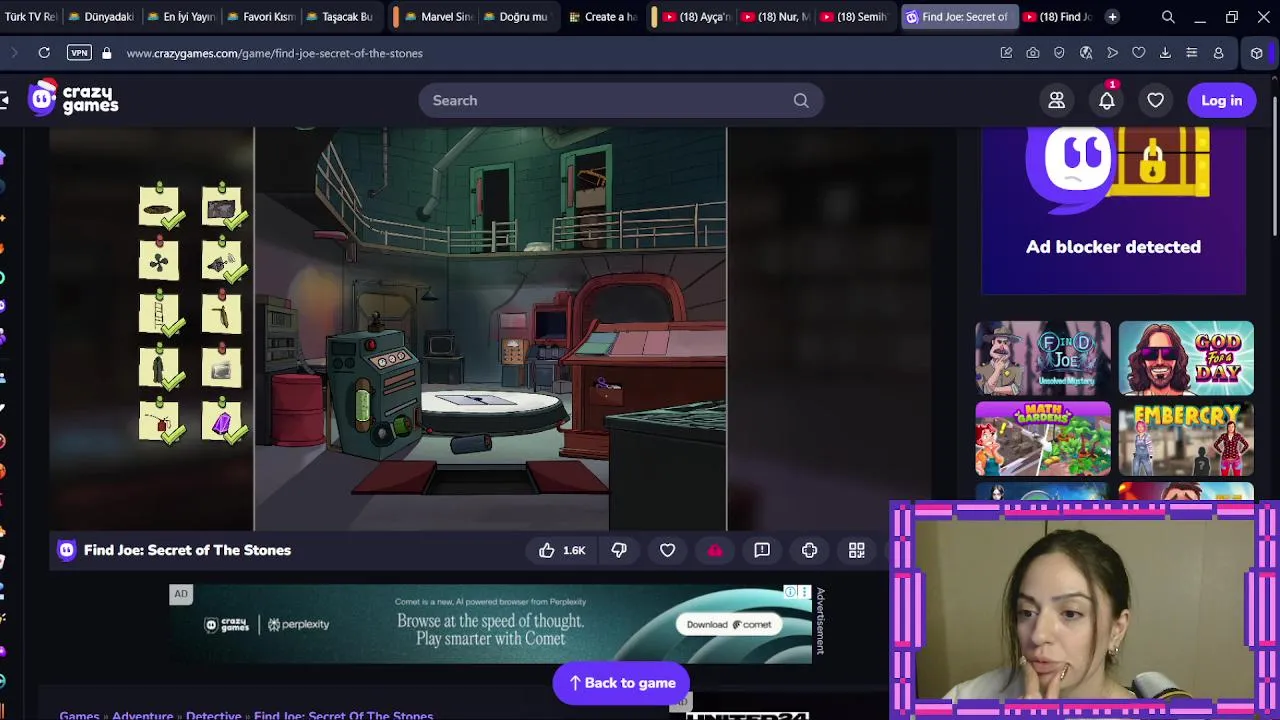Click the game title Find Joe: Secret of The Stones
The height and width of the screenshot is (720, 1280).
pyautogui.click(x=187, y=550)
